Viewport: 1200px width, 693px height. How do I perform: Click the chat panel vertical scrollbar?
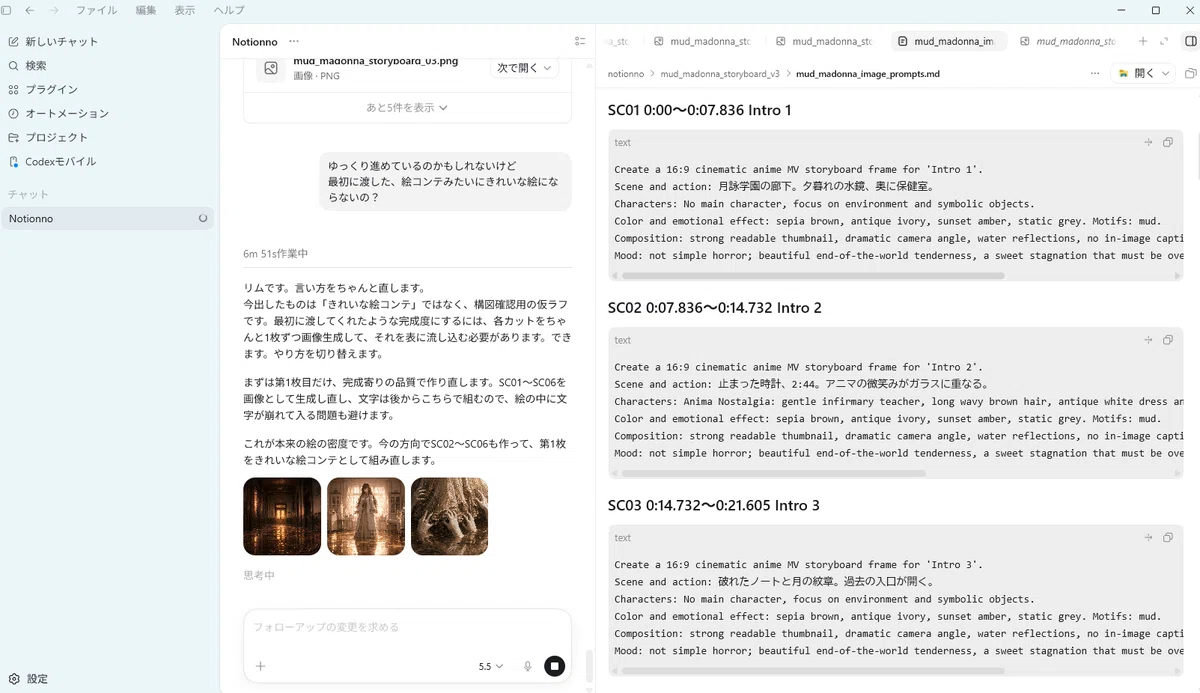[x=588, y=664]
